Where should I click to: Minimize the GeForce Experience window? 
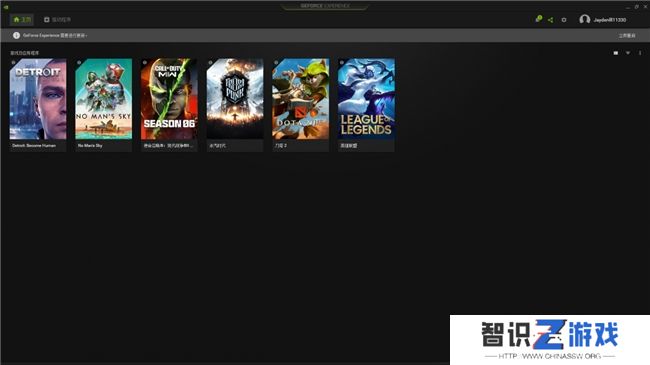coord(628,7)
